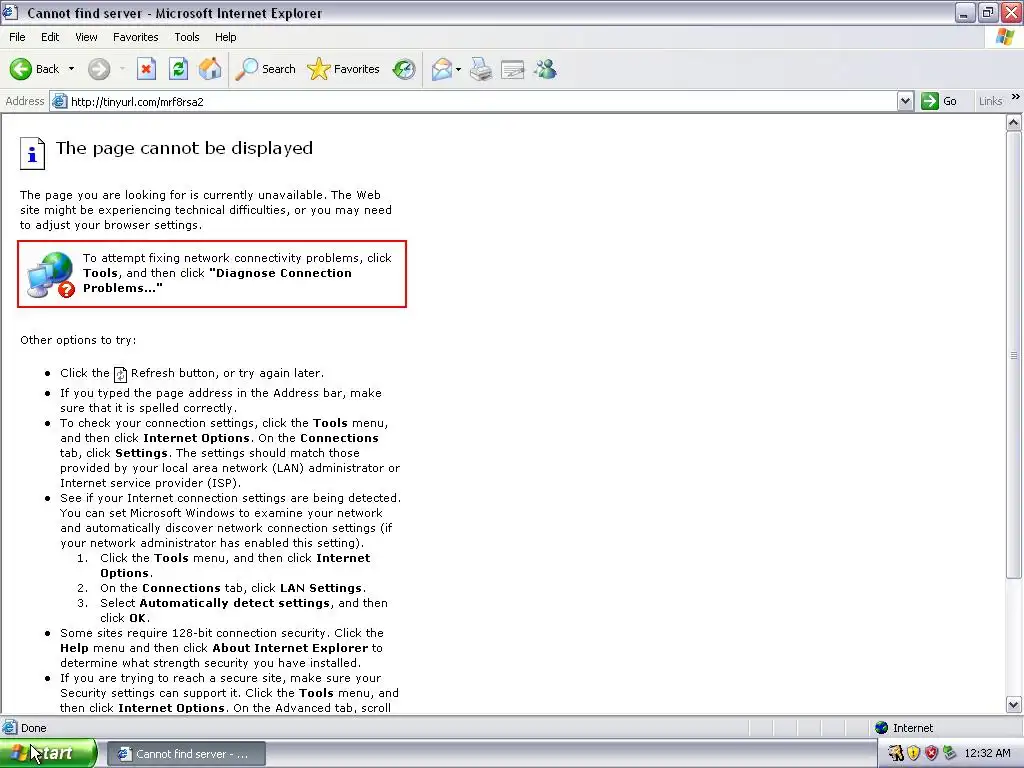The width and height of the screenshot is (1024, 768).
Task: Minimize the Internet Explorer window
Action: (x=965, y=12)
